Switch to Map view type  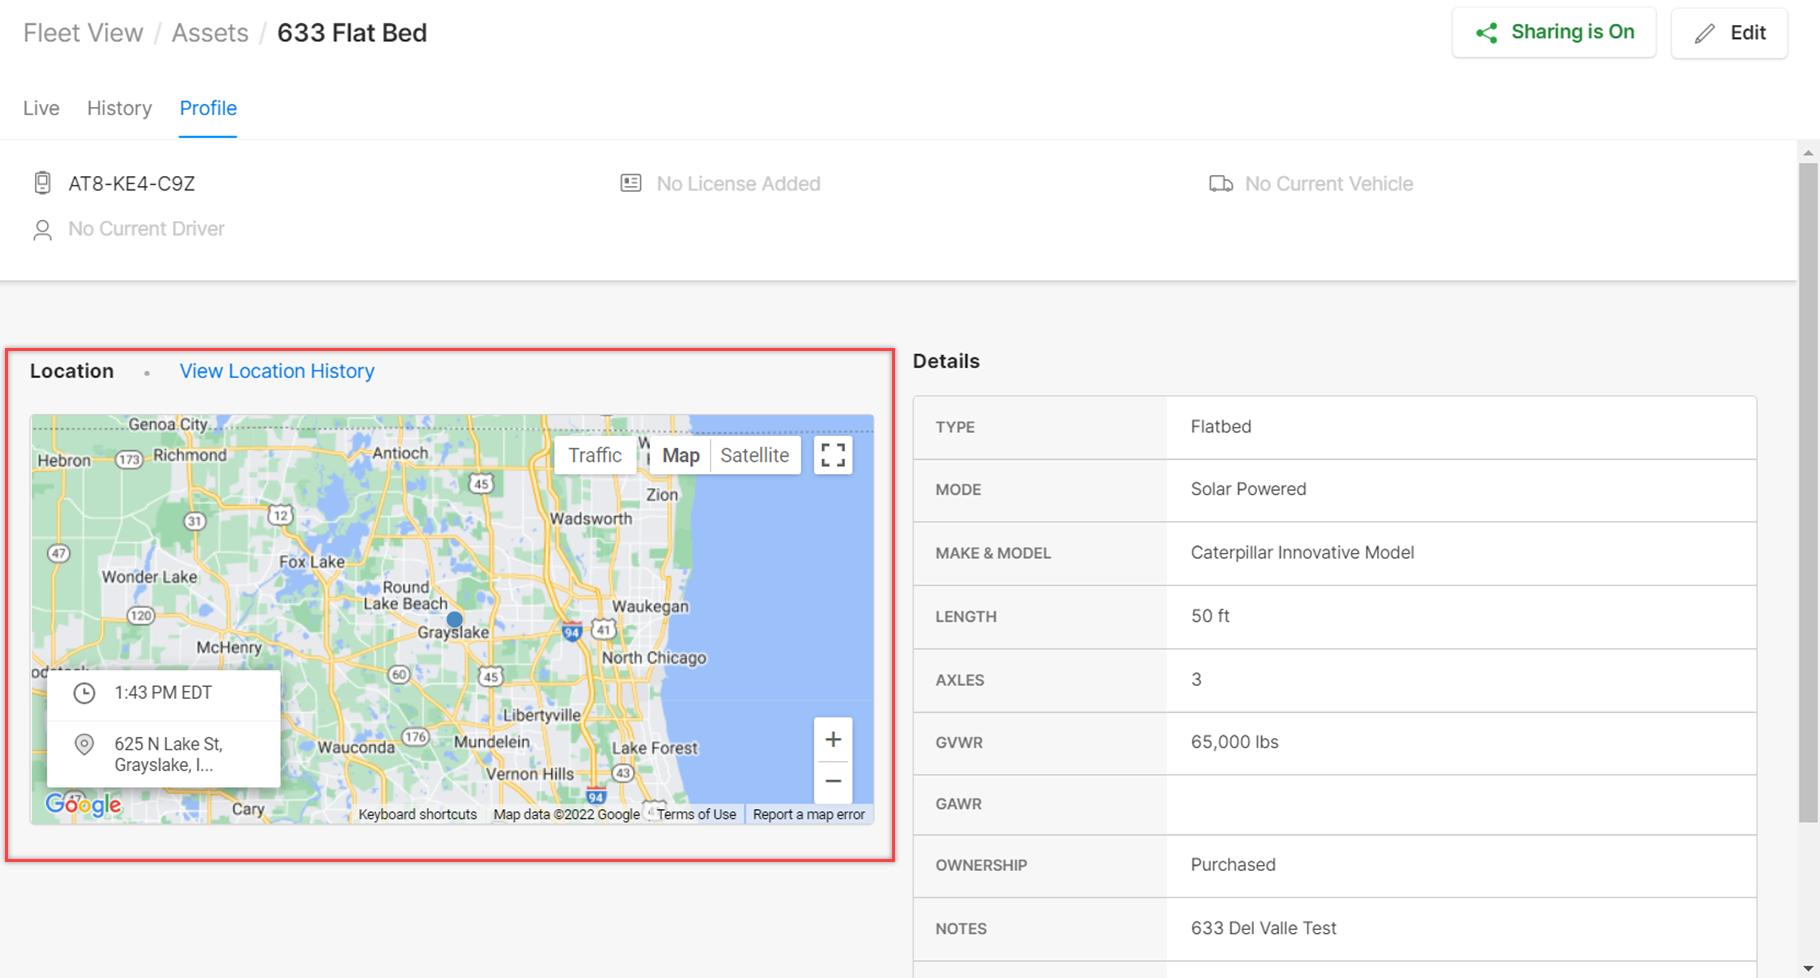pos(681,455)
